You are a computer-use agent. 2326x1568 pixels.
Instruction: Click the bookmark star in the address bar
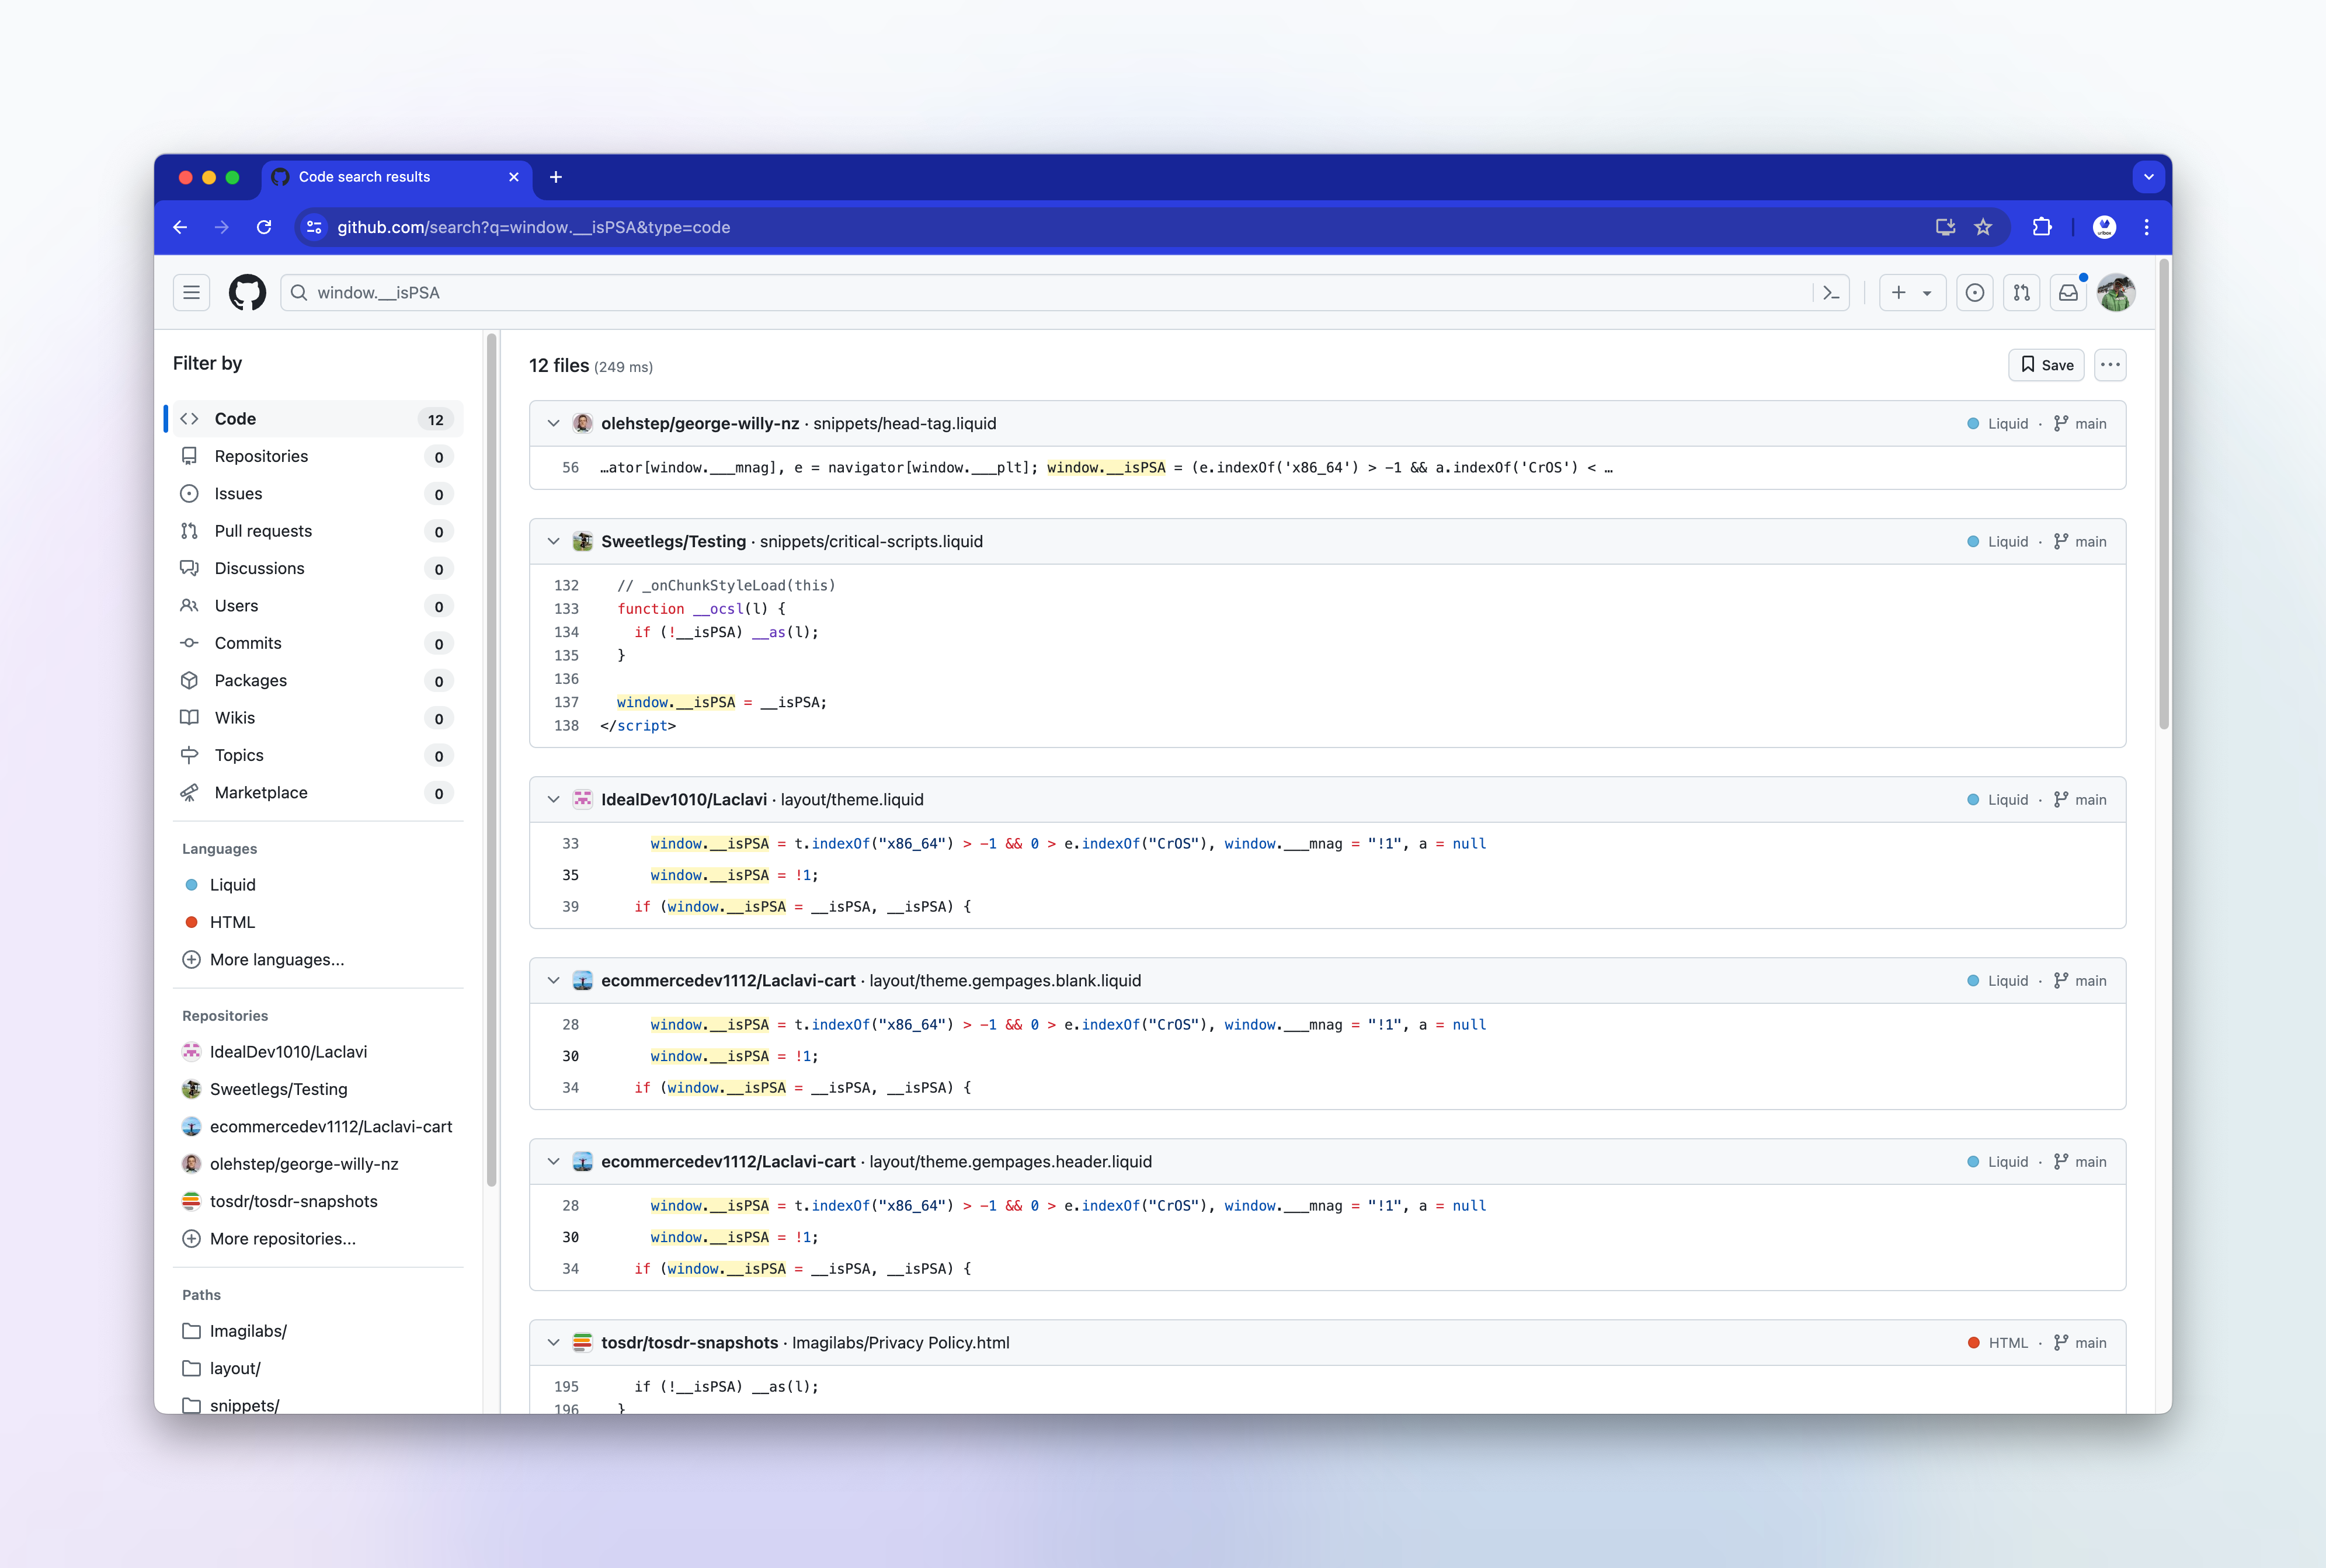pos(1984,227)
